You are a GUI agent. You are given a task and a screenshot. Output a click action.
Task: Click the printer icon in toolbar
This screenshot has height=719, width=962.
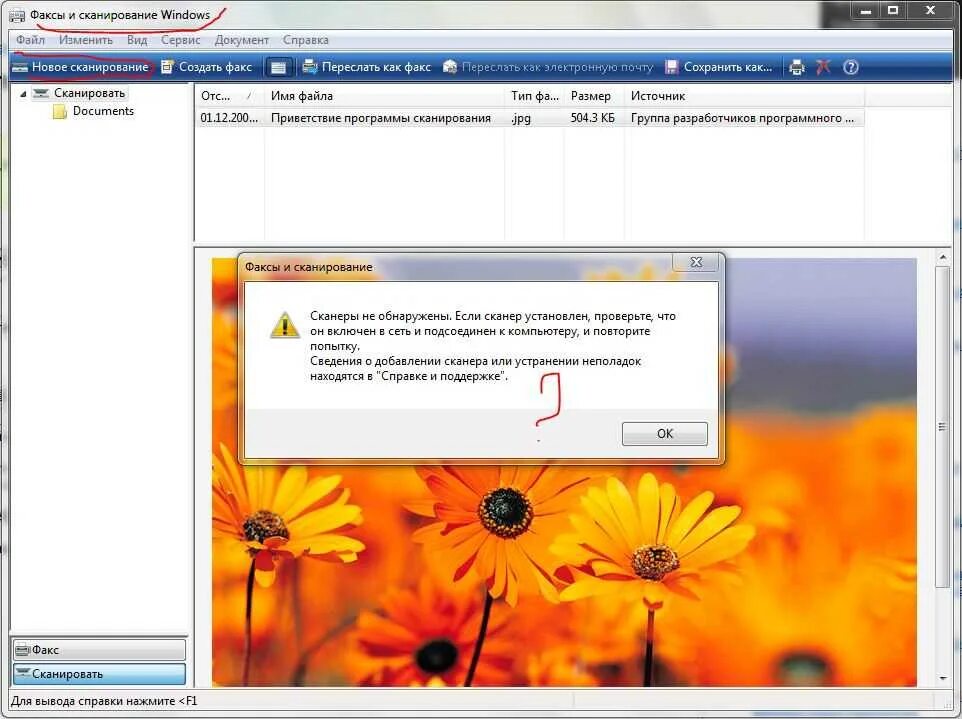[x=796, y=67]
